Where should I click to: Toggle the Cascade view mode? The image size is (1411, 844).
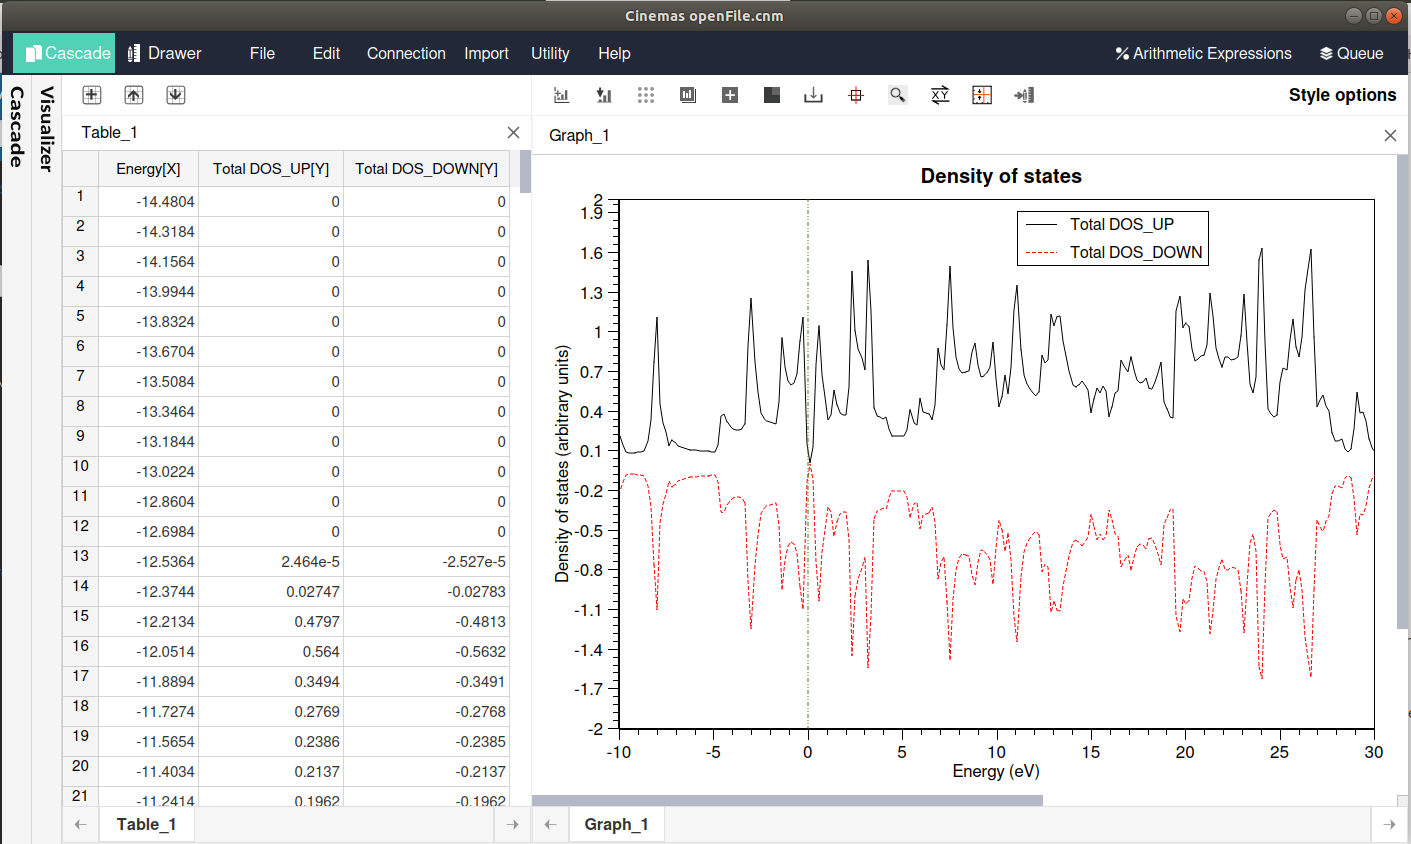[65, 53]
